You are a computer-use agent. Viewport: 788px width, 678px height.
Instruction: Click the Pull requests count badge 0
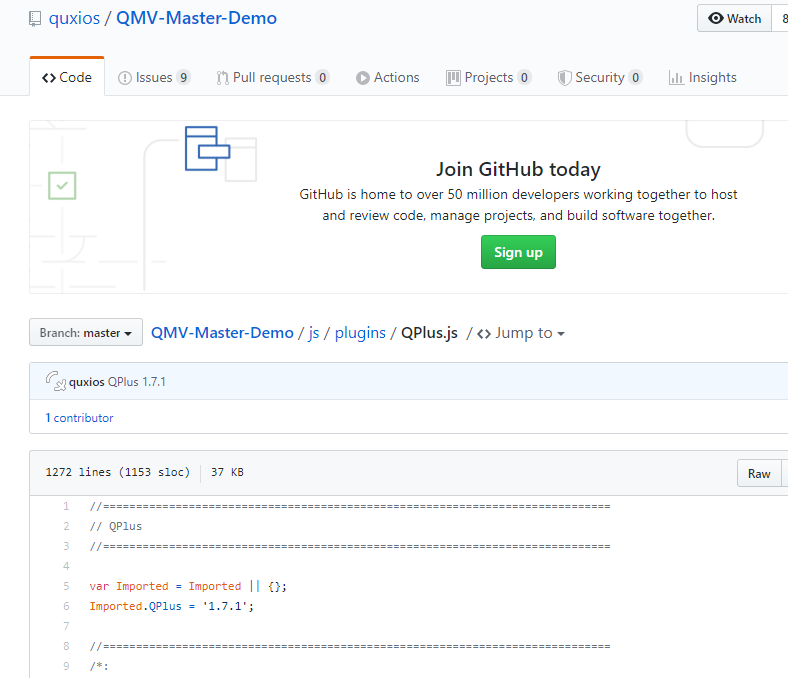(x=323, y=77)
